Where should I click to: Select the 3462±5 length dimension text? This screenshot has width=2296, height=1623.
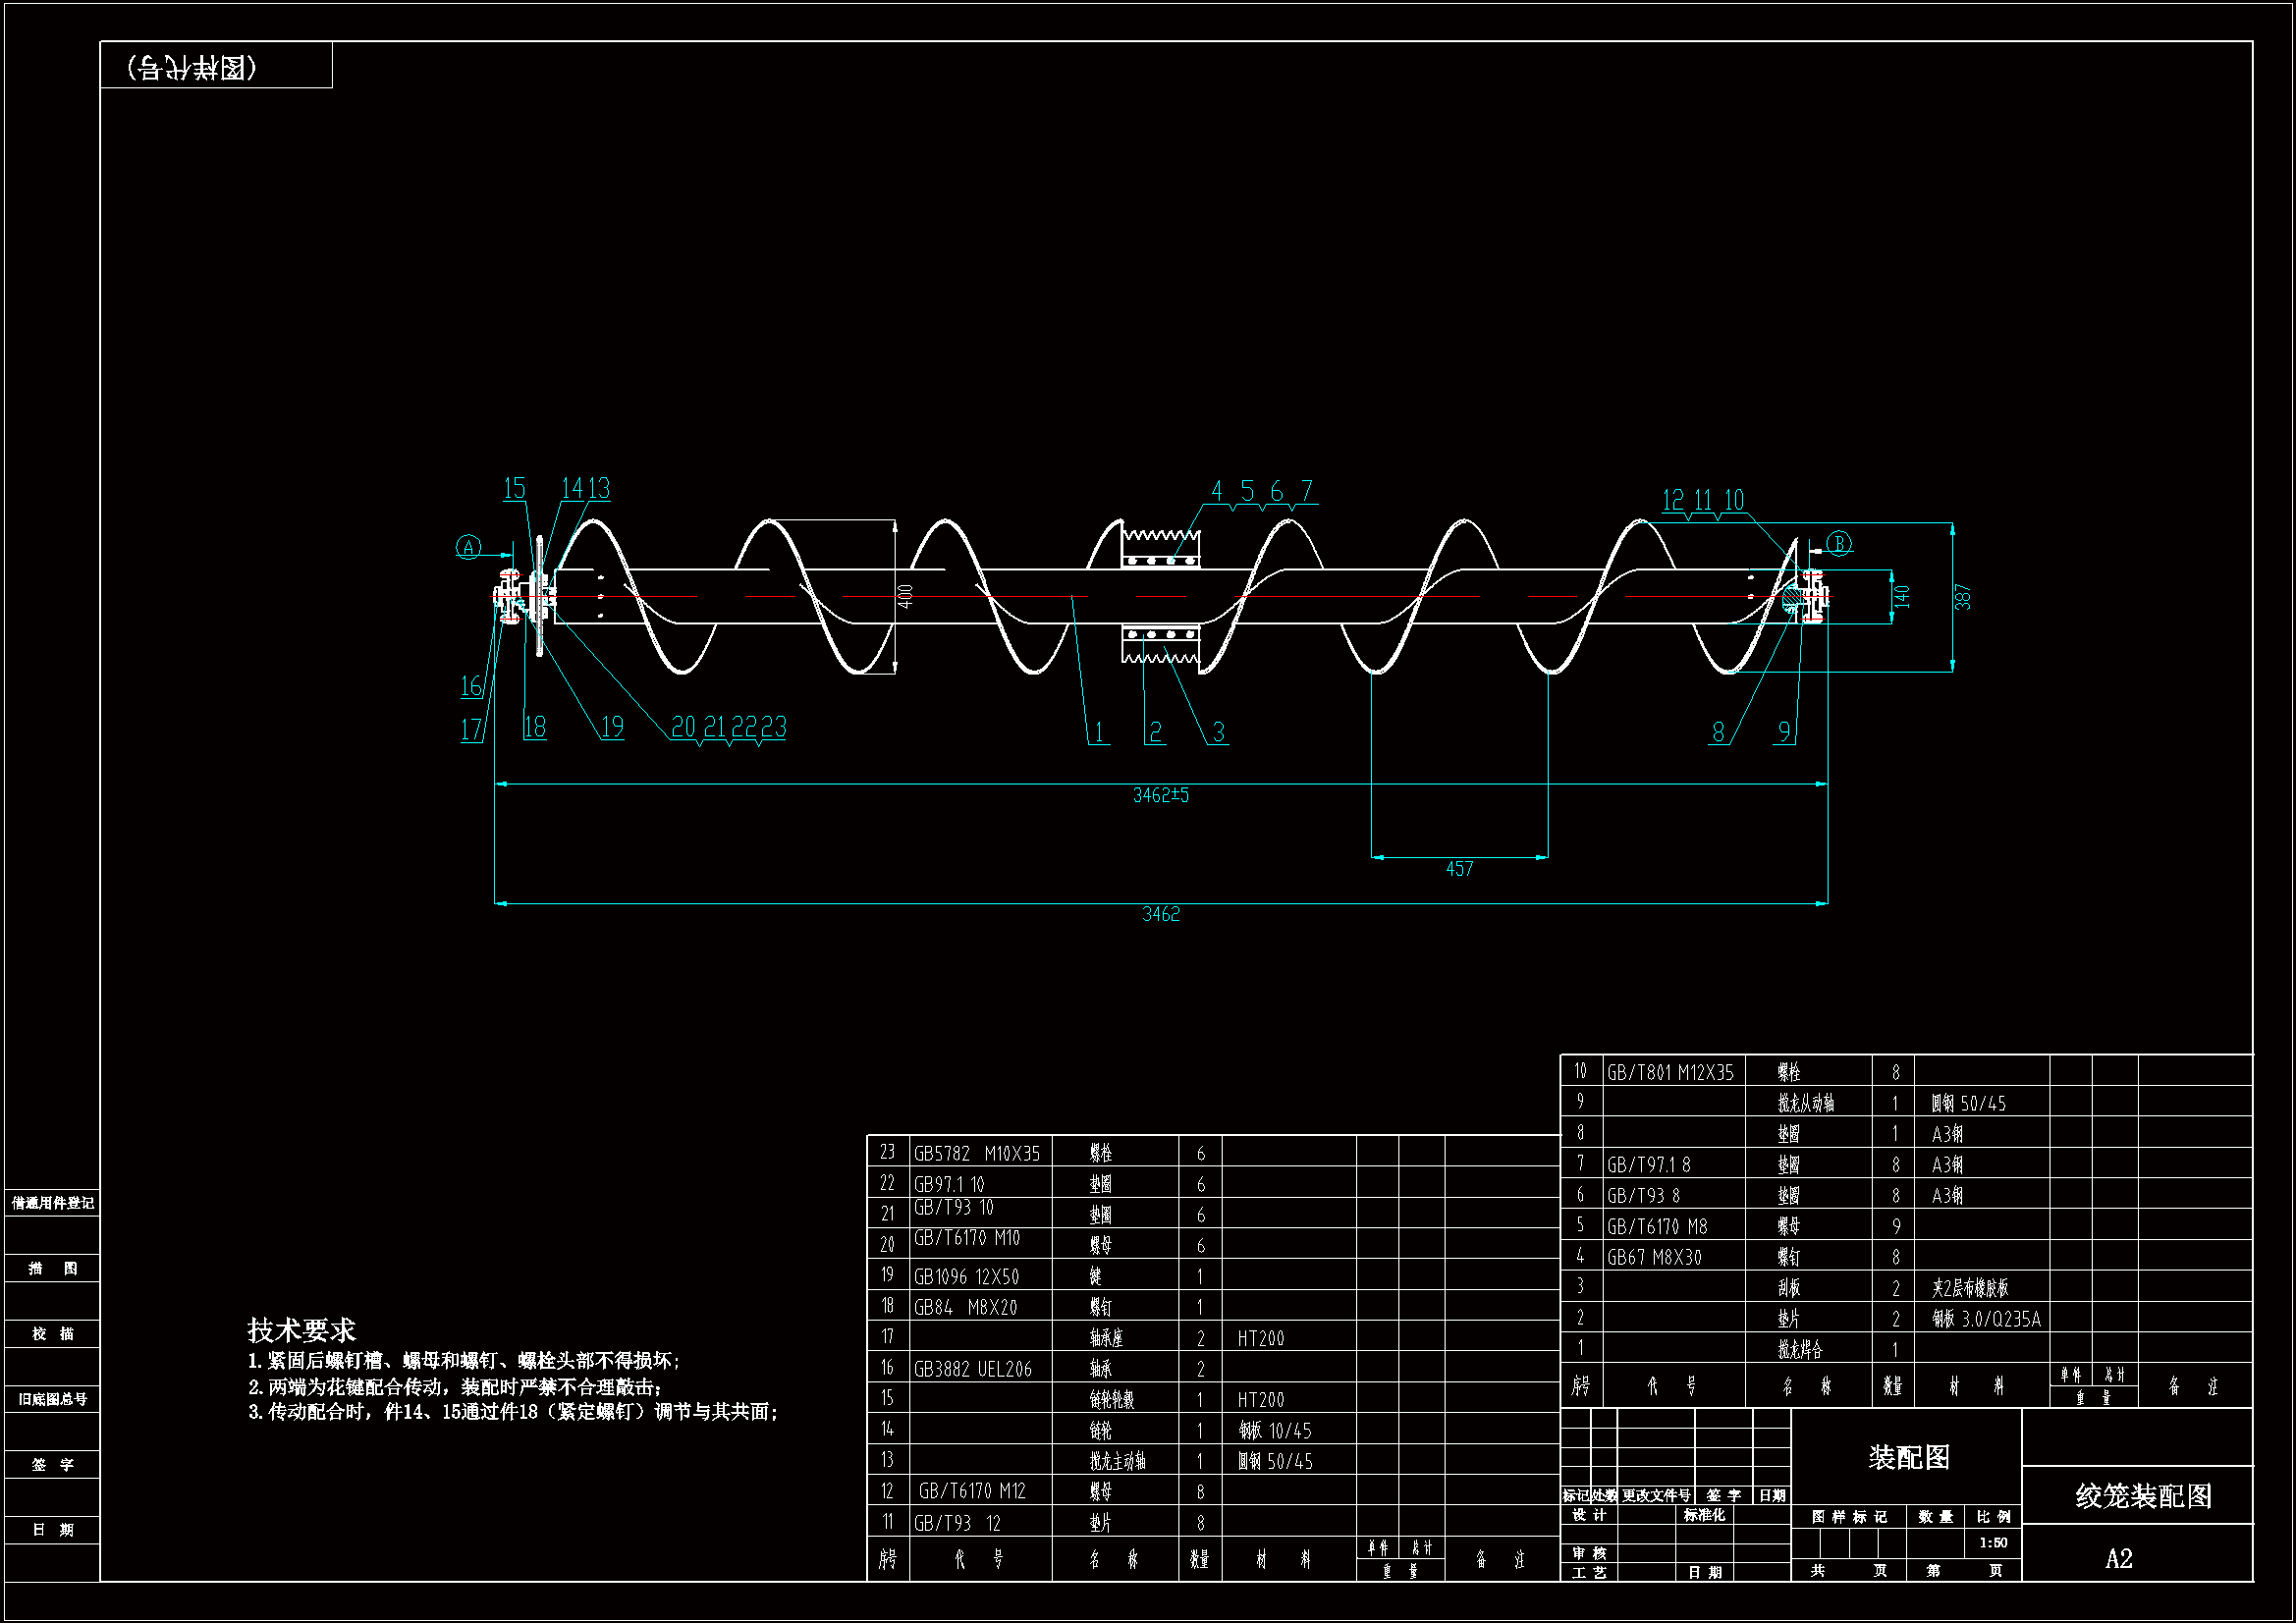coord(1160,795)
